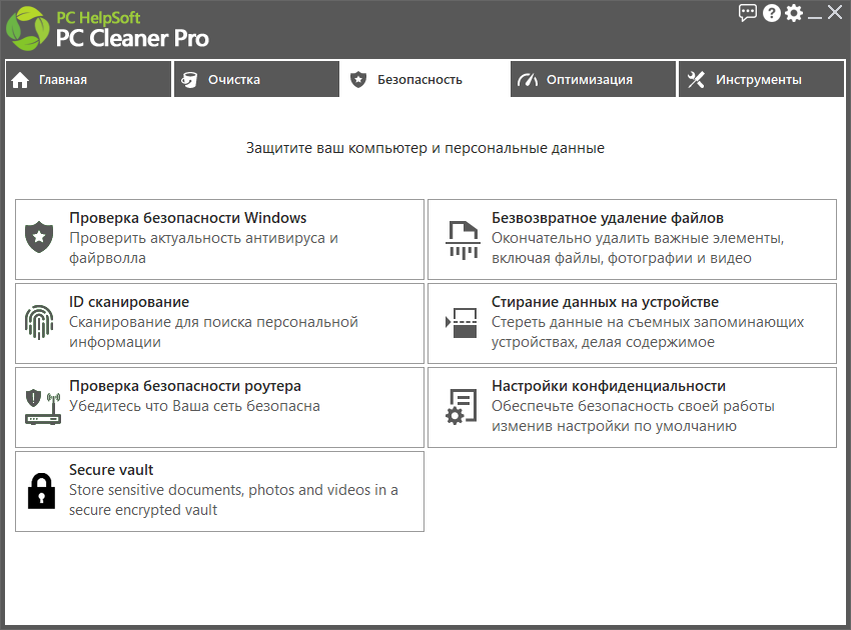Go to the Оптимизация tab
Viewport: 851px width, 630px height.
click(x=593, y=79)
